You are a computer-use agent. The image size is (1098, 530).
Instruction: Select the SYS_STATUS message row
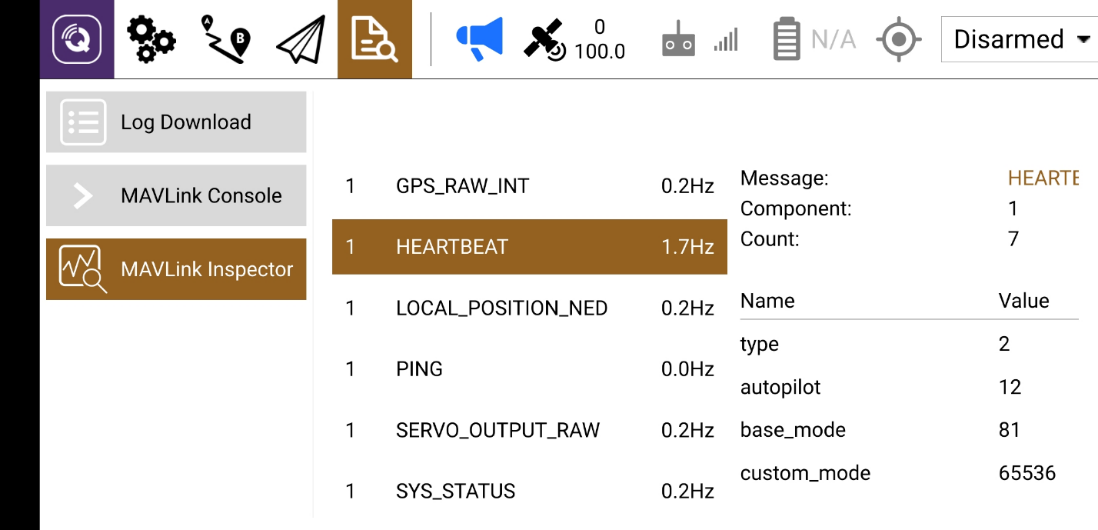(x=529, y=491)
